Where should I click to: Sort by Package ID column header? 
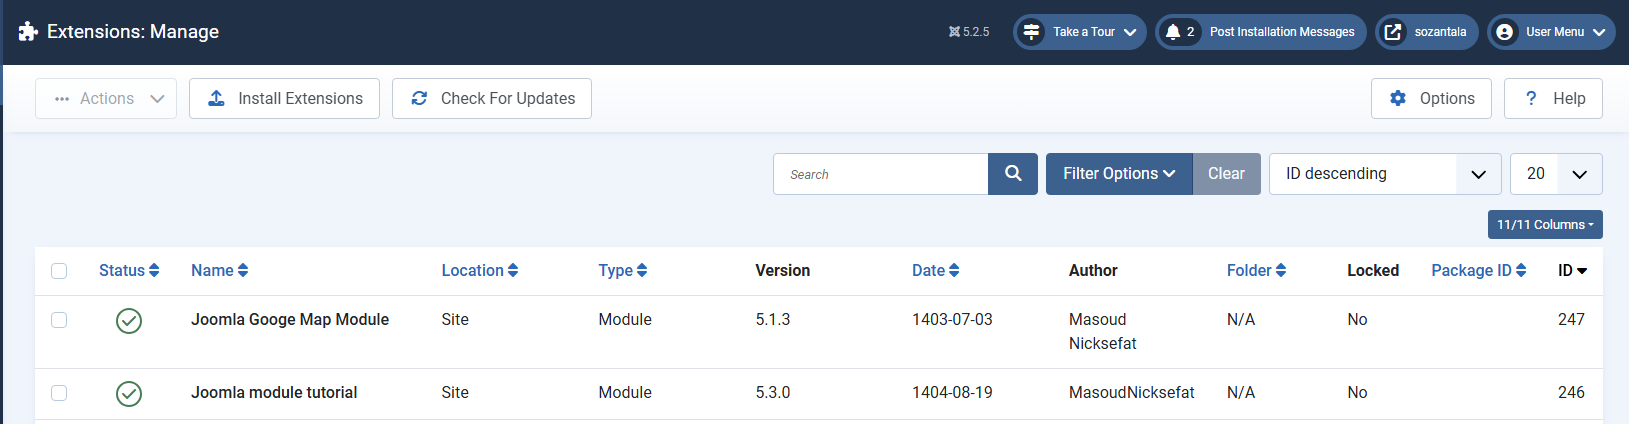(1479, 271)
